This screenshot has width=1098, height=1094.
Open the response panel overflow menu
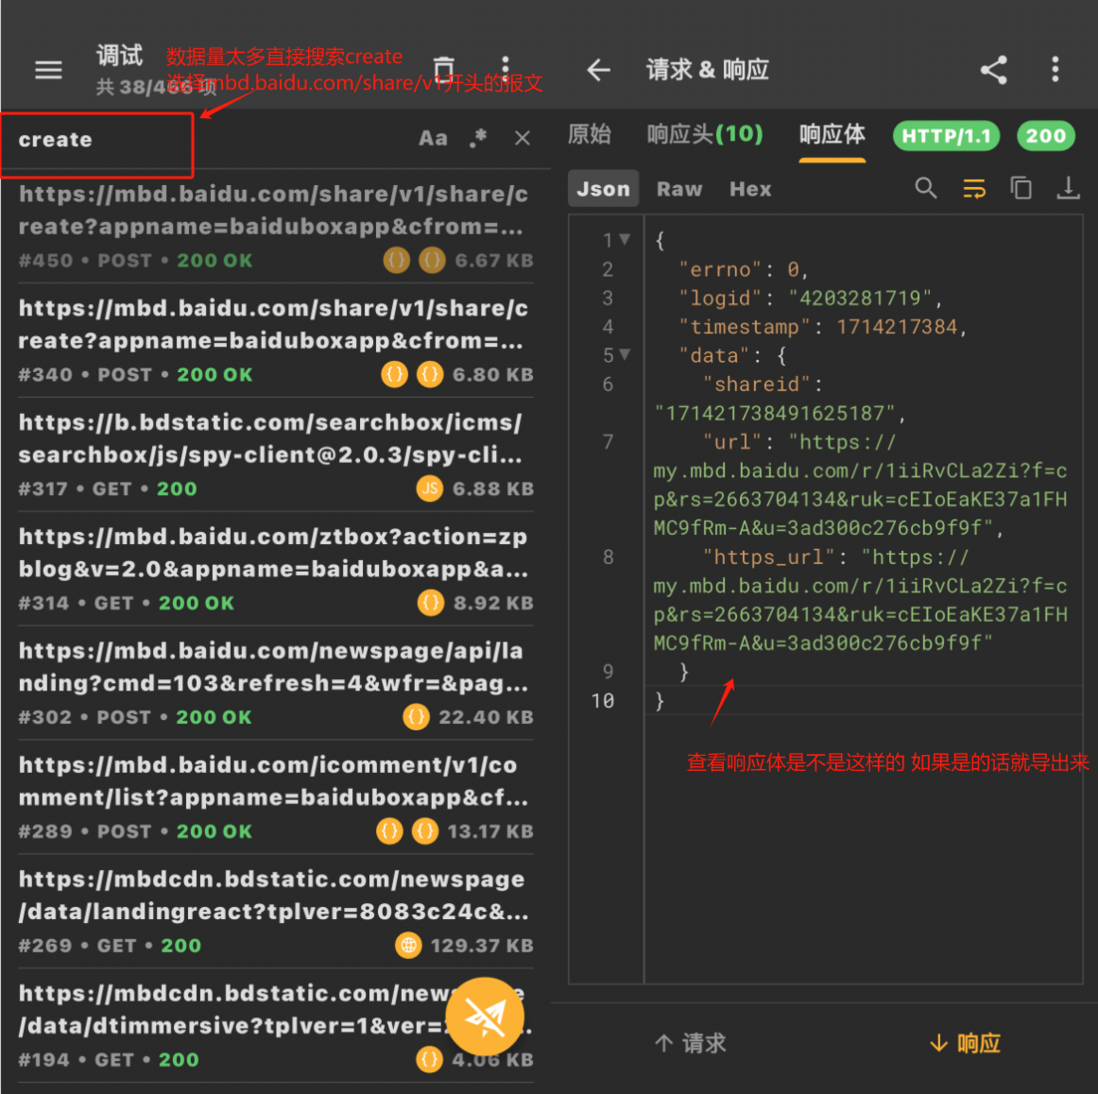click(x=1055, y=69)
